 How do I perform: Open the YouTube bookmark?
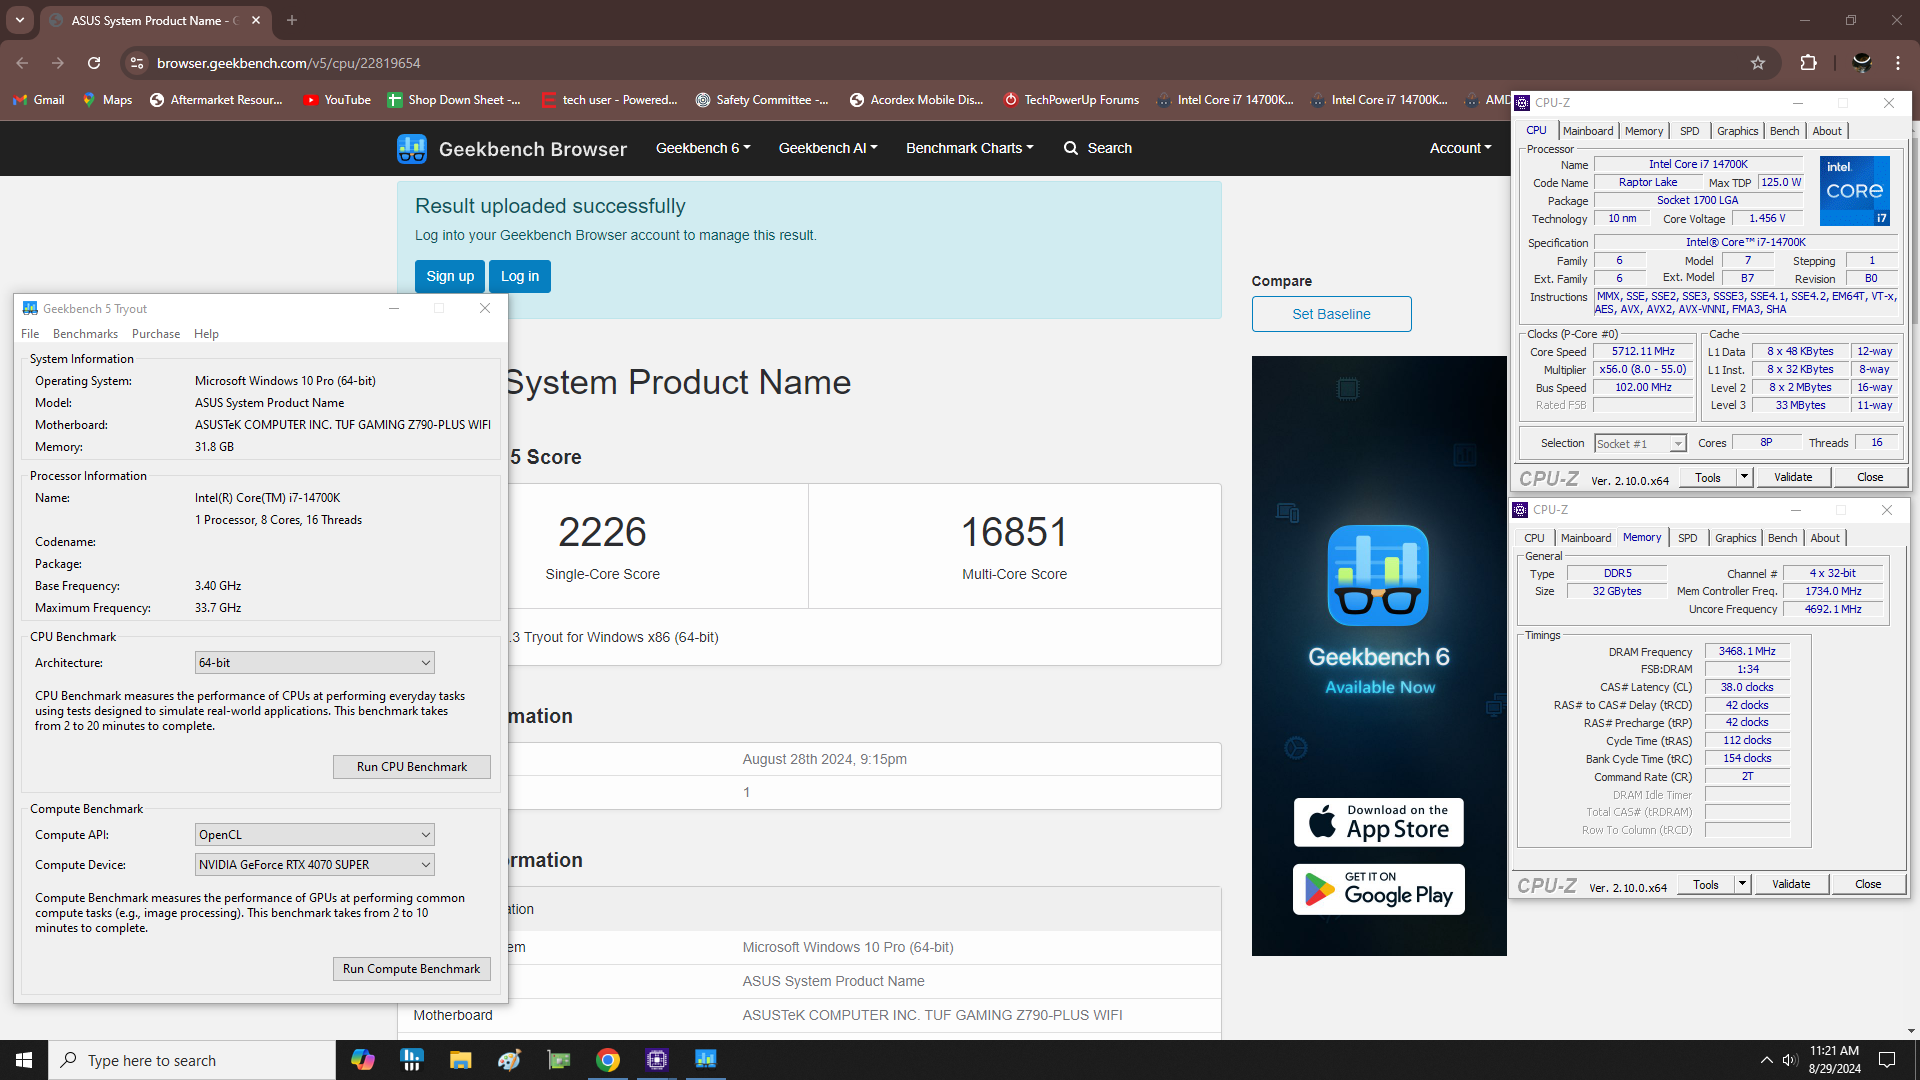(337, 100)
